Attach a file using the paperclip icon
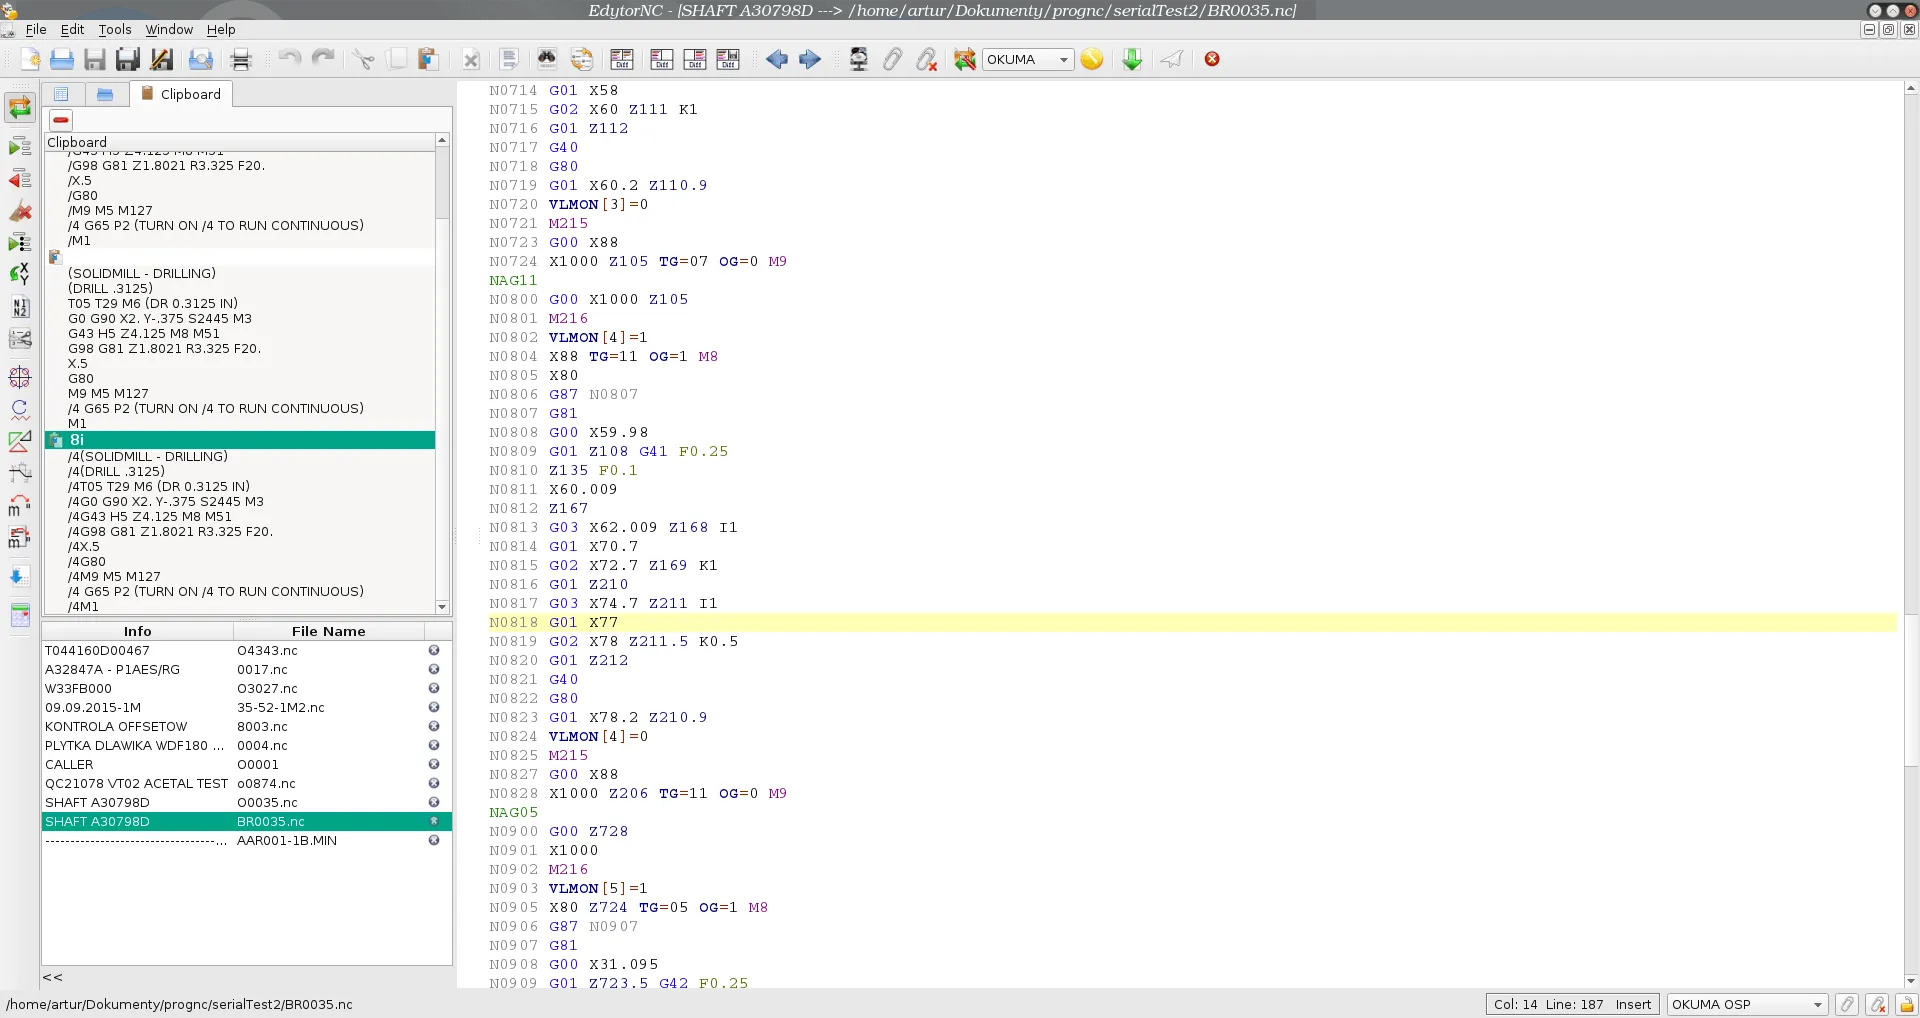 click(x=892, y=59)
